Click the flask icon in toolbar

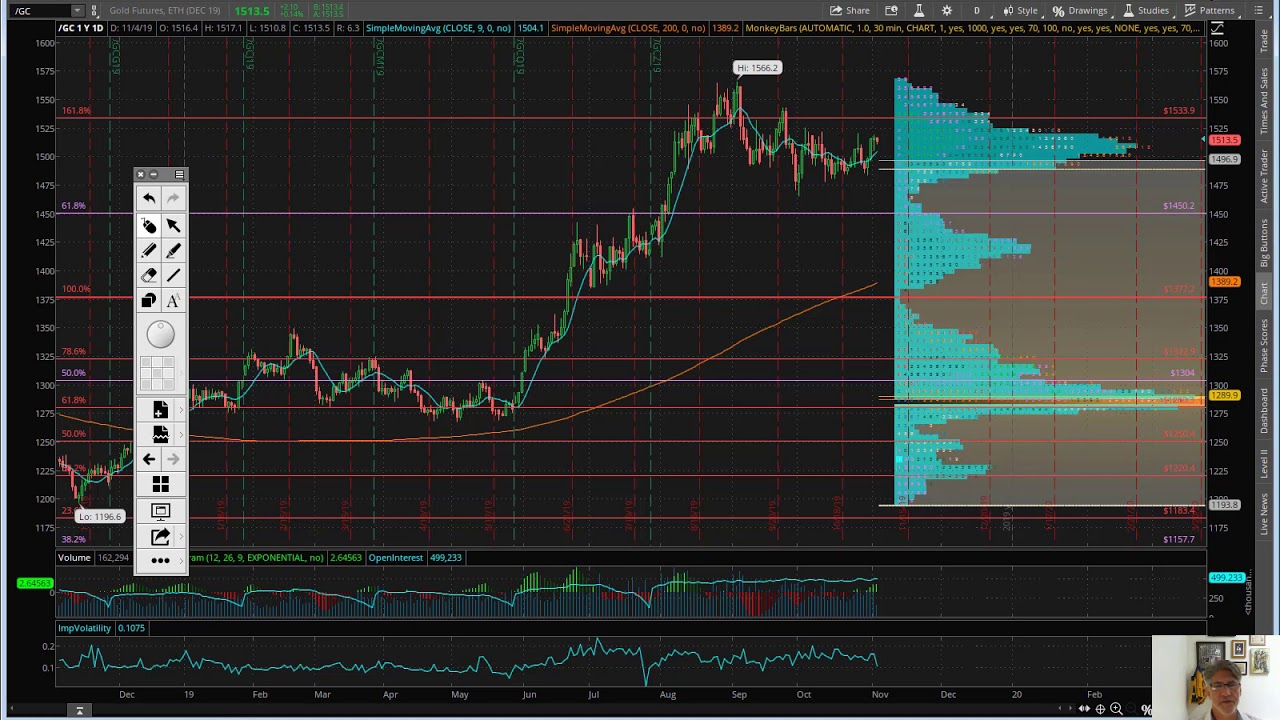point(919,10)
